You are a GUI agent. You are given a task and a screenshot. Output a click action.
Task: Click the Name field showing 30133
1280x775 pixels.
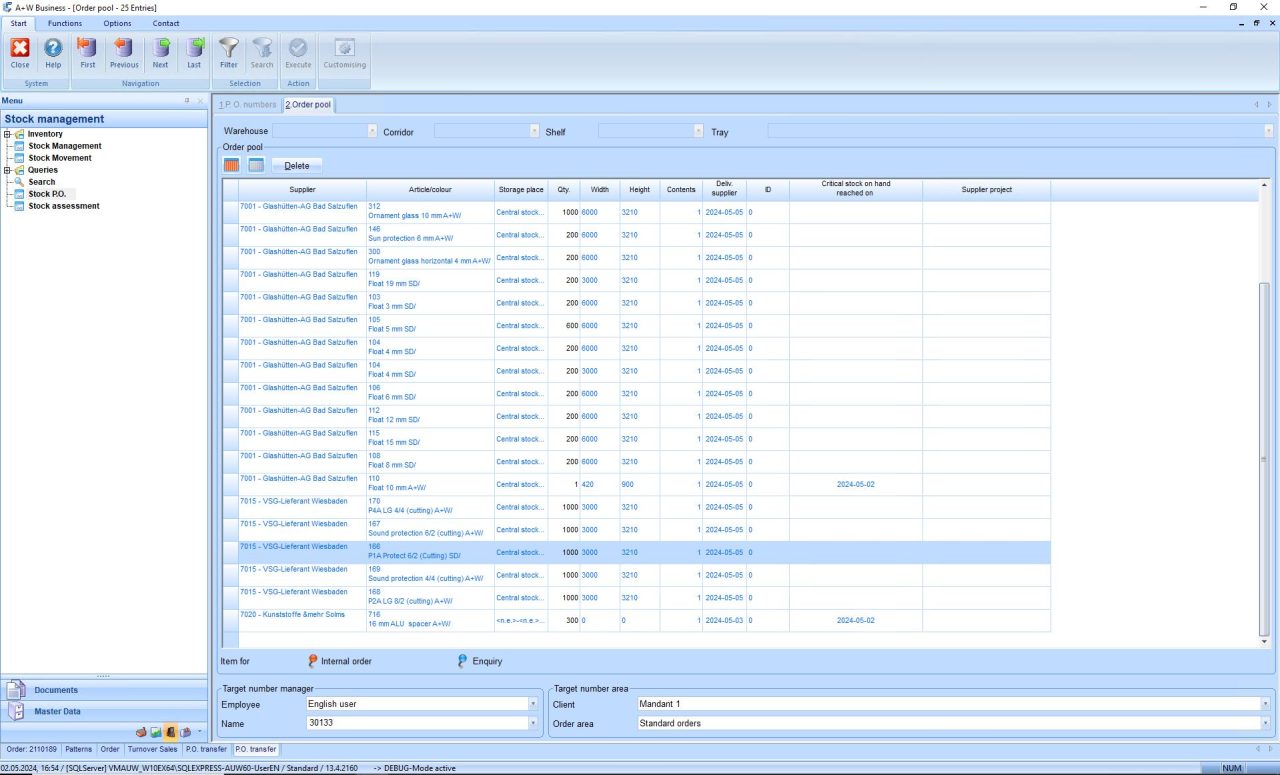[422, 723]
